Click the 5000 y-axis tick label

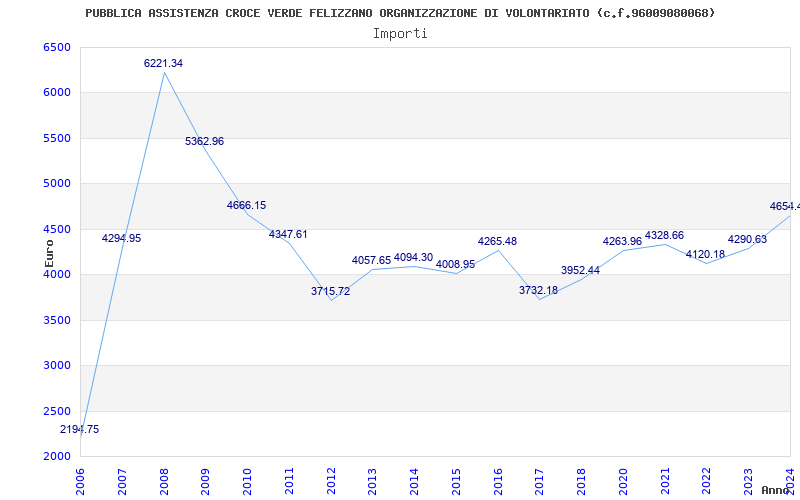point(57,183)
